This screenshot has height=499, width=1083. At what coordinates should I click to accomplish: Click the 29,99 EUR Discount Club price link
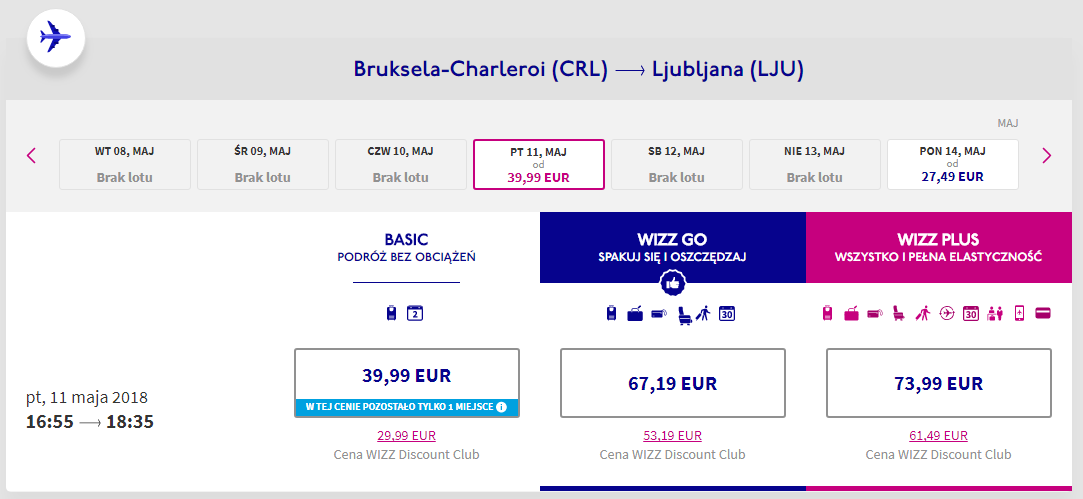pyautogui.click(x=406, y=435)
